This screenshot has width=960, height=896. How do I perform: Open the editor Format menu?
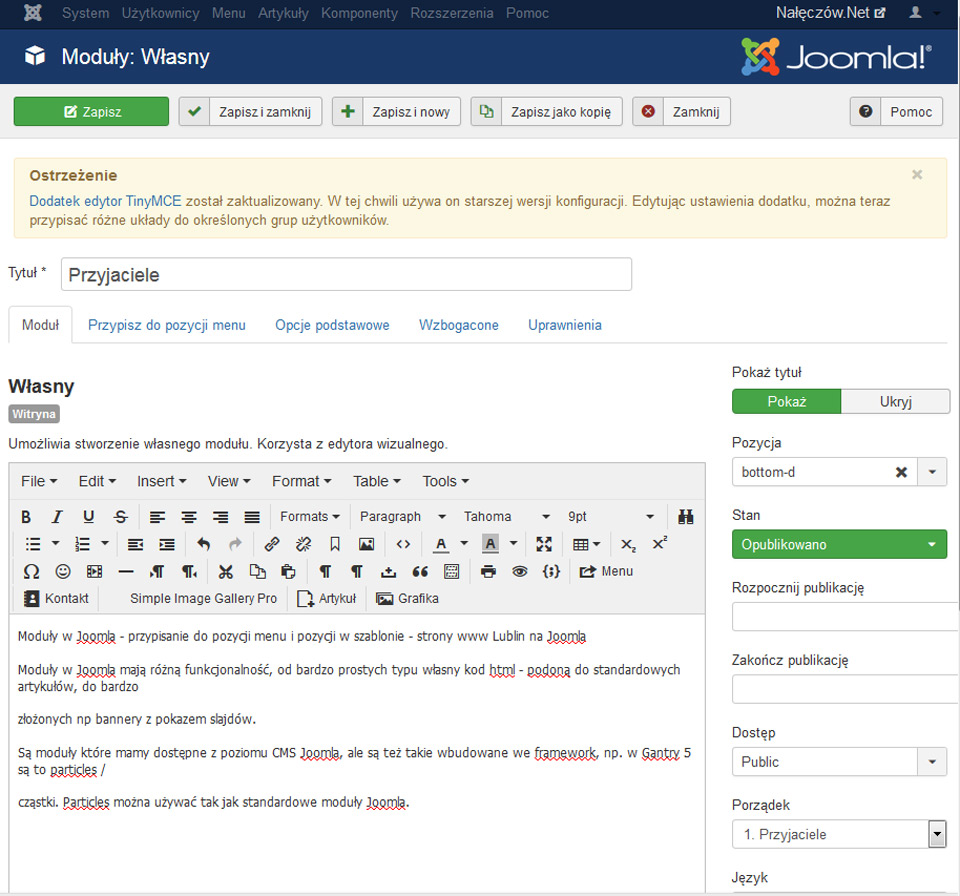tap(302, 481)
